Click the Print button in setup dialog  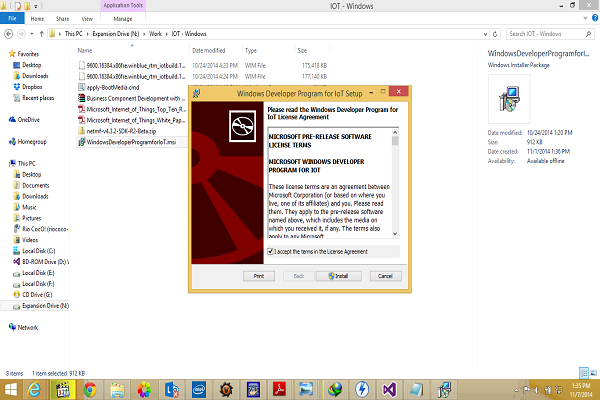pyautogui.click(x=259, y=276)
